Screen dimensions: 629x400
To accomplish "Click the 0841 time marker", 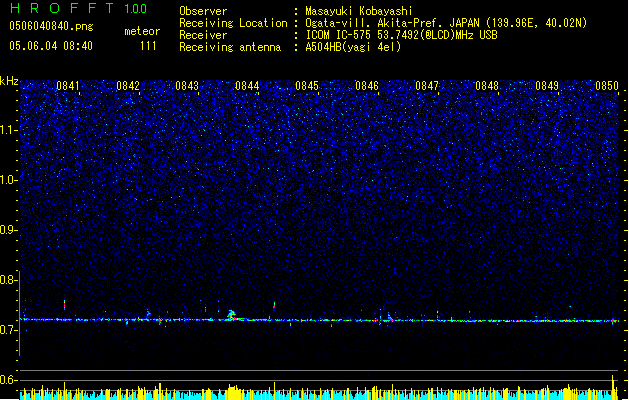I will [67, 86].
